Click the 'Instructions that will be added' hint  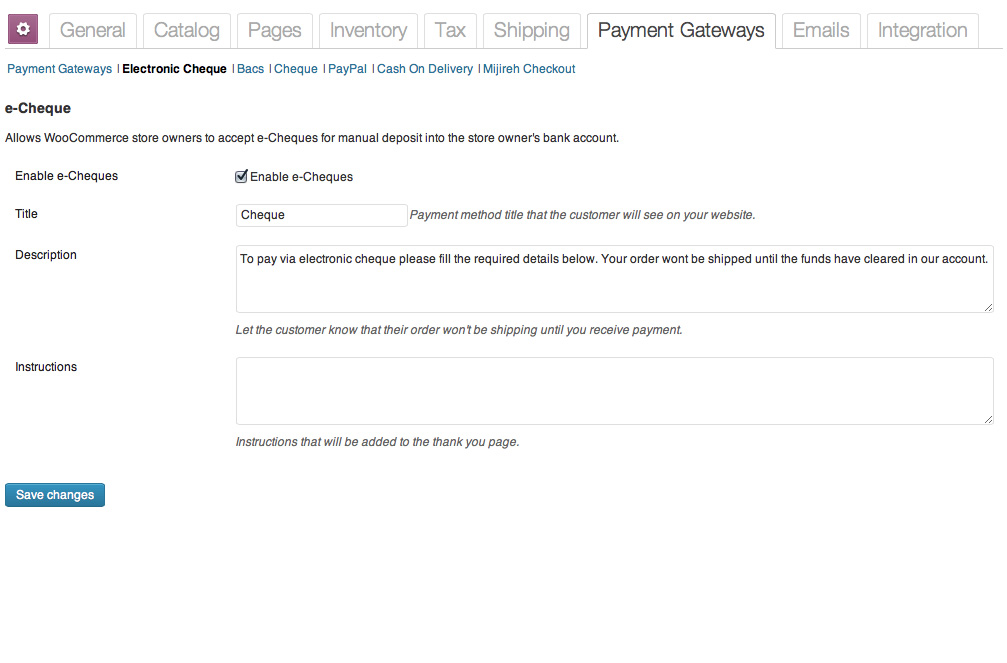click(378, 442)
